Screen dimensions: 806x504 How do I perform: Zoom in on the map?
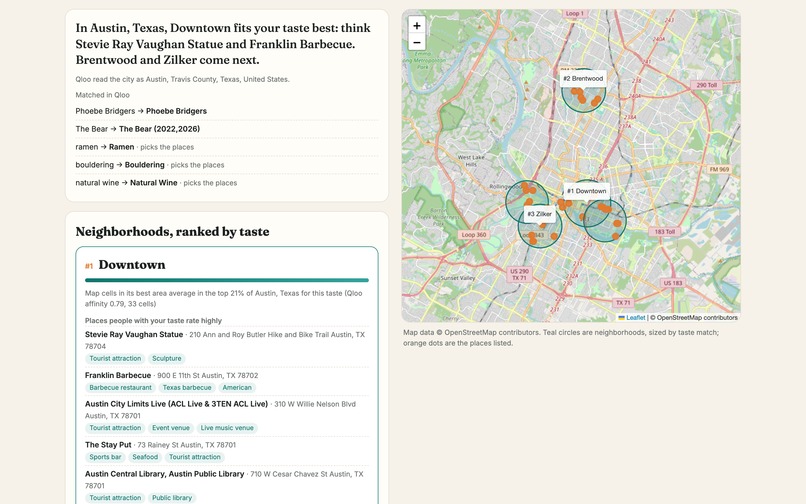pyautogui.click(x=417, y=25)
